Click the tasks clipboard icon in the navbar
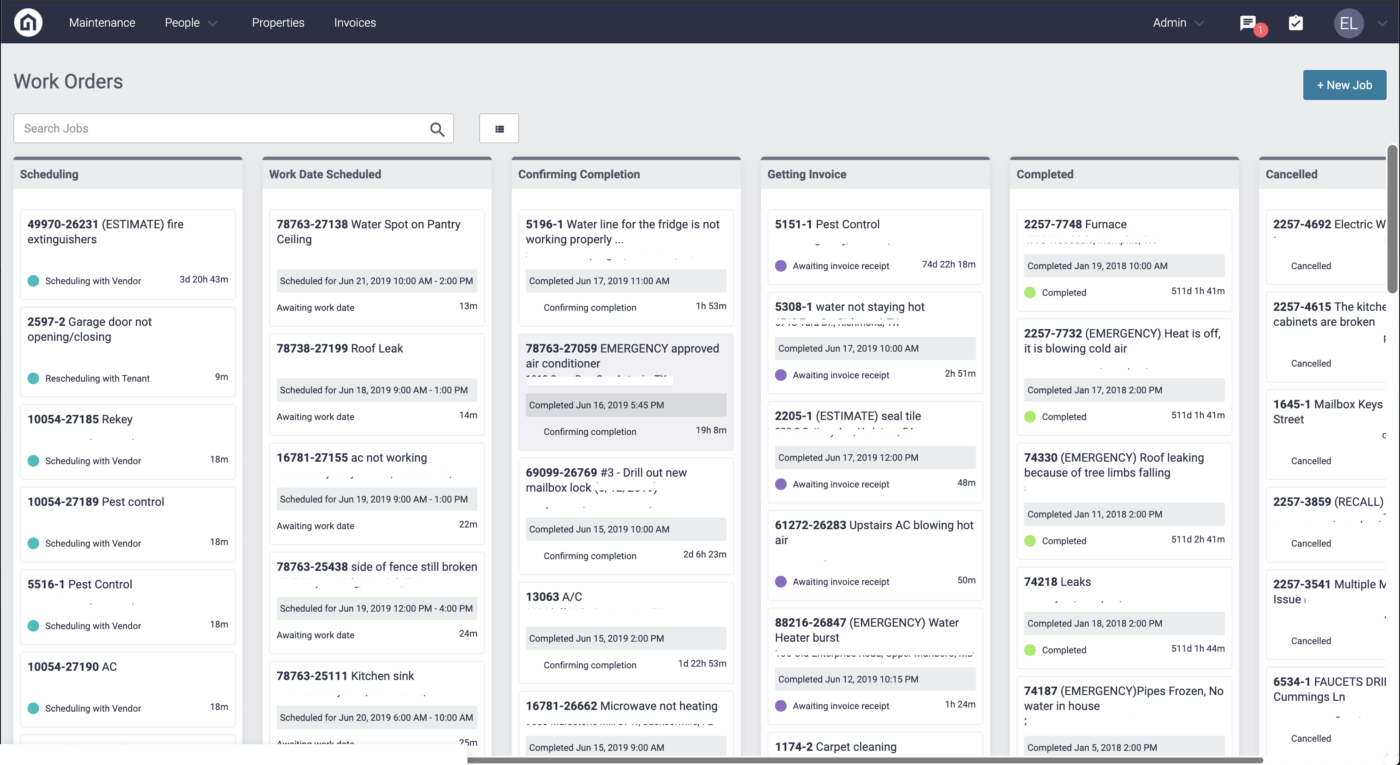 point(1296,21)
